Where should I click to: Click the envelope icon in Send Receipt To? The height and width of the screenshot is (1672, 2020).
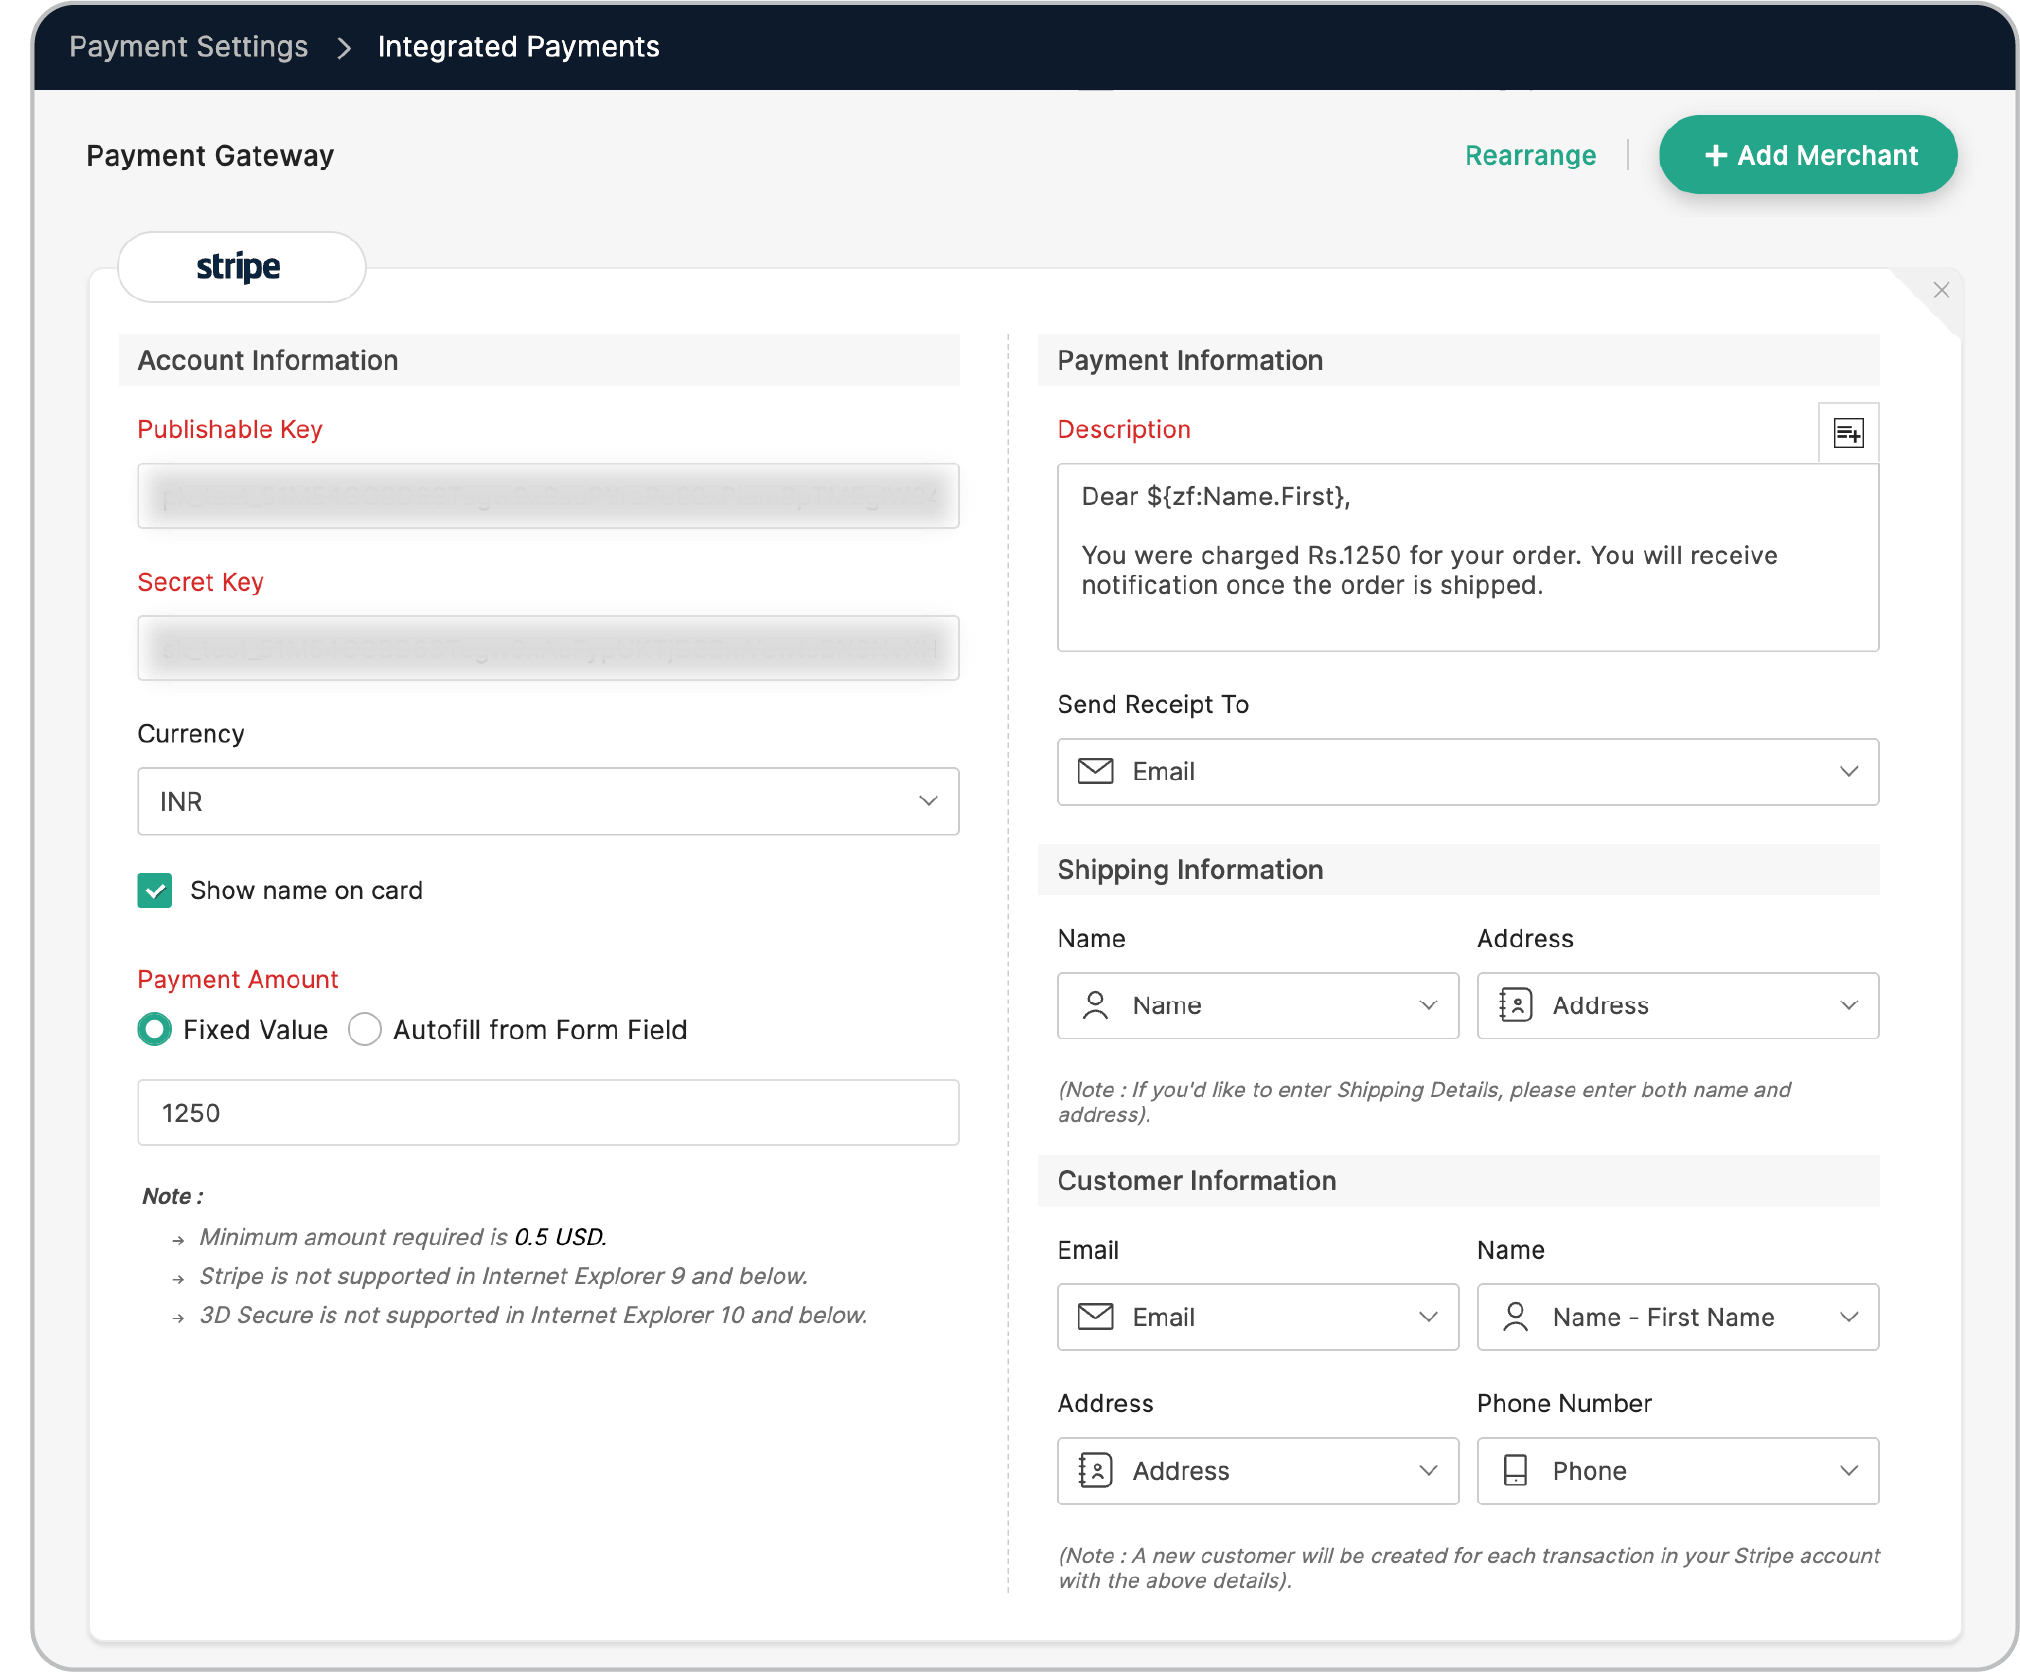pos(1095,771)
